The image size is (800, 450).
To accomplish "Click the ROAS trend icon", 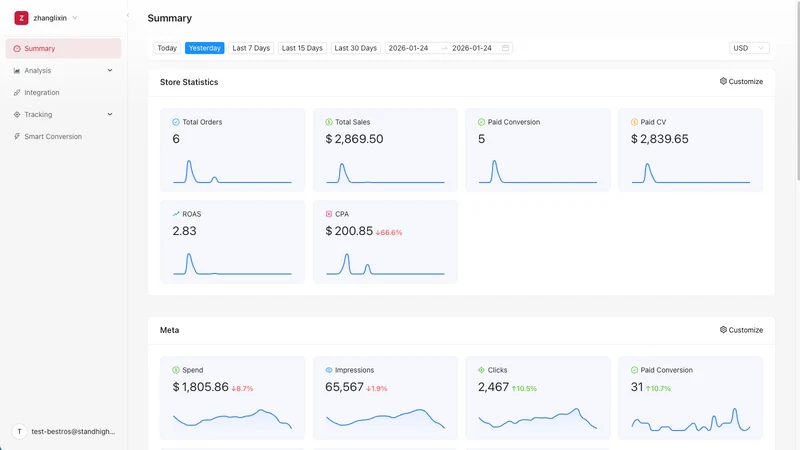I will (176, 214).
